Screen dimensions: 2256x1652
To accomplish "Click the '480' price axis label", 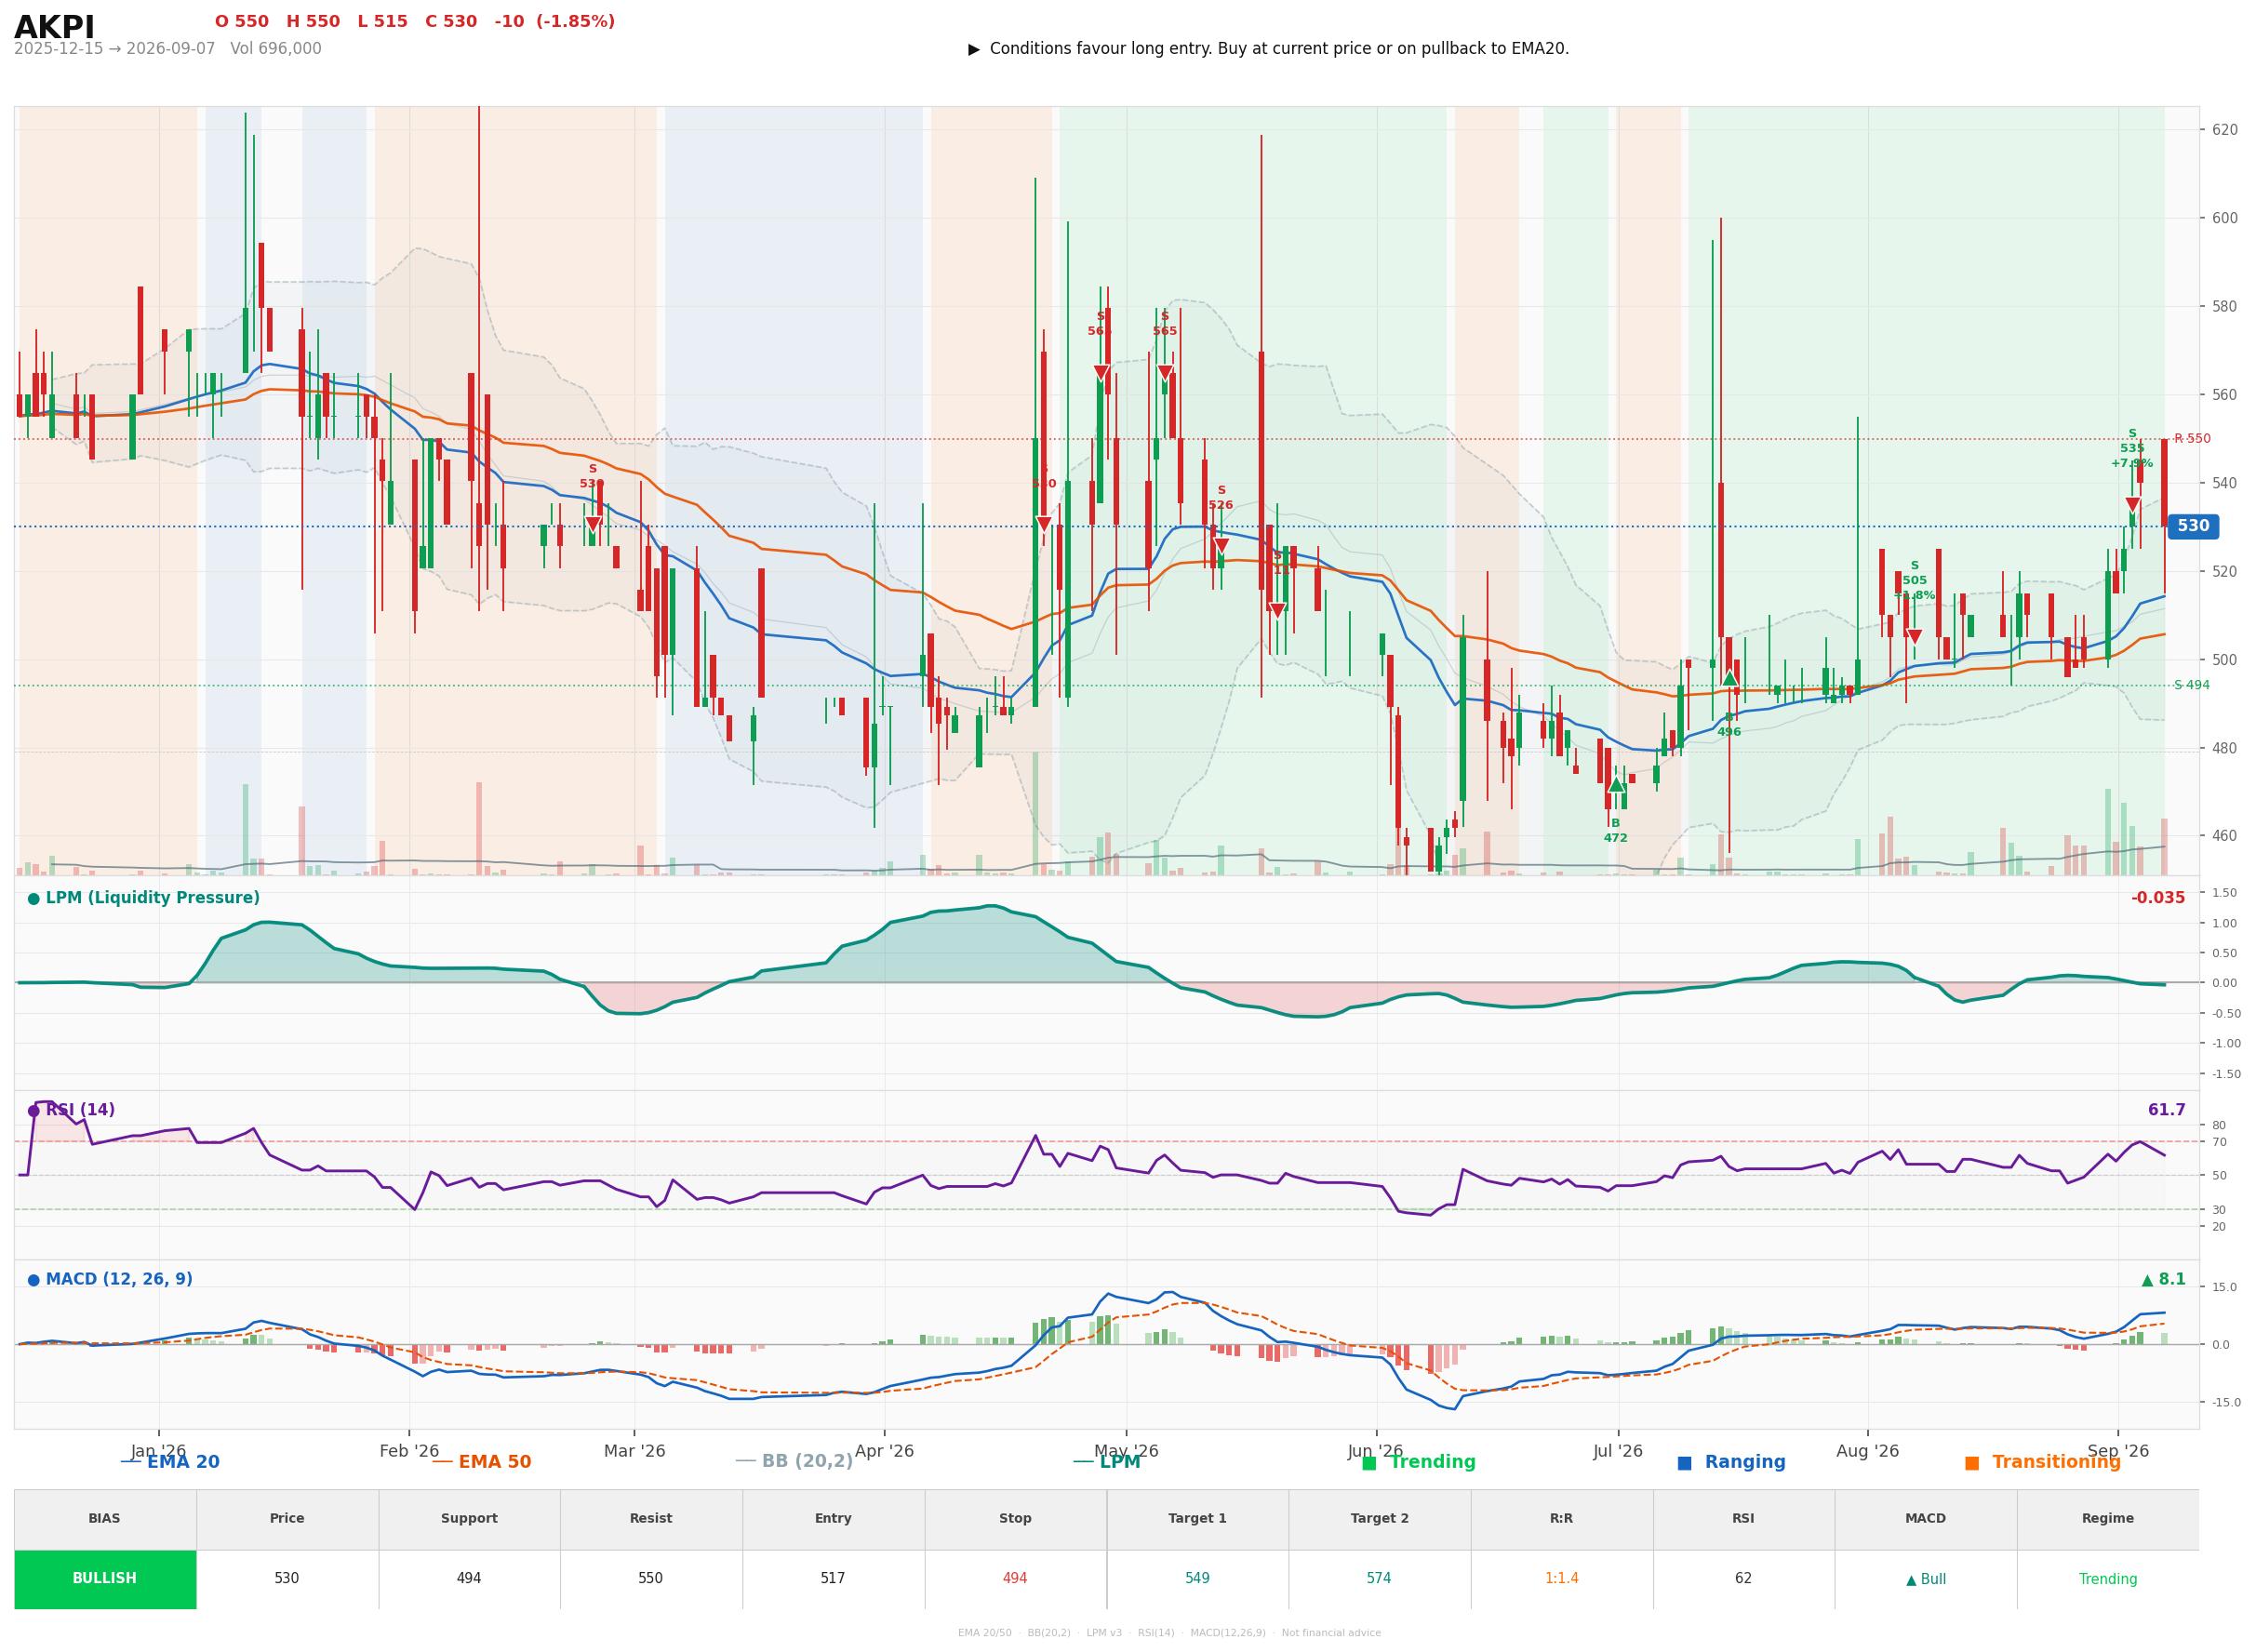I will click(x=2224, y=748).
